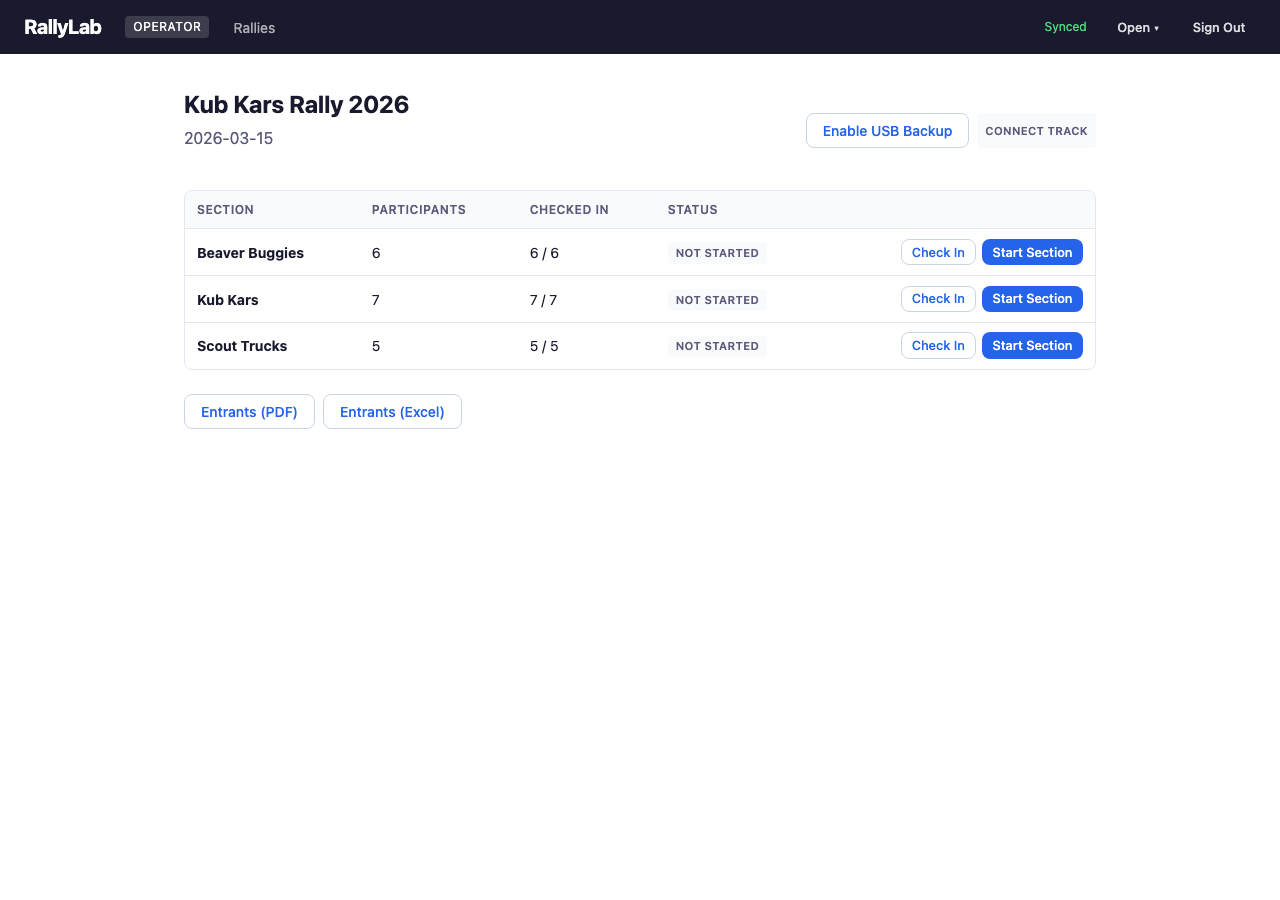This screenshot has height=900, width=1280.
Task: Click the Kub Kars Rally 2026 heading
Action: pos(296,105)
